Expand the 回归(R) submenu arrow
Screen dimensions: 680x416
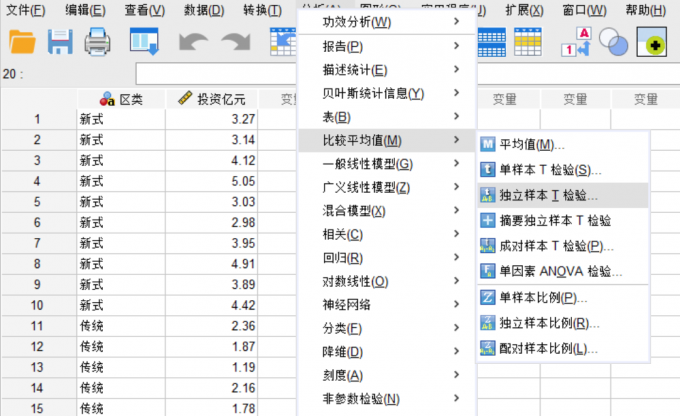pos(456,258)
